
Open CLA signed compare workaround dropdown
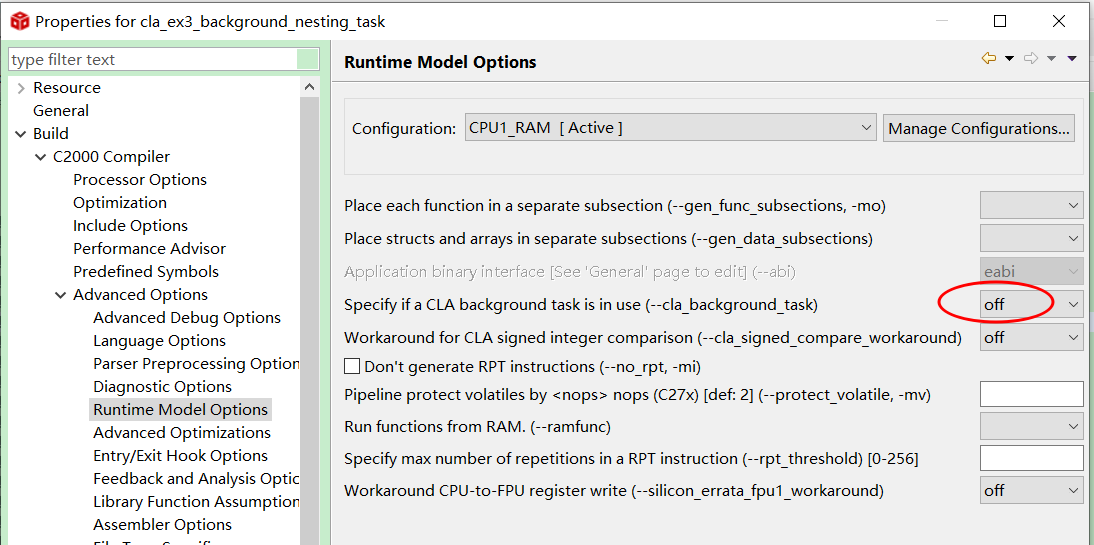pyautogui.click(x=1031, y=338)
